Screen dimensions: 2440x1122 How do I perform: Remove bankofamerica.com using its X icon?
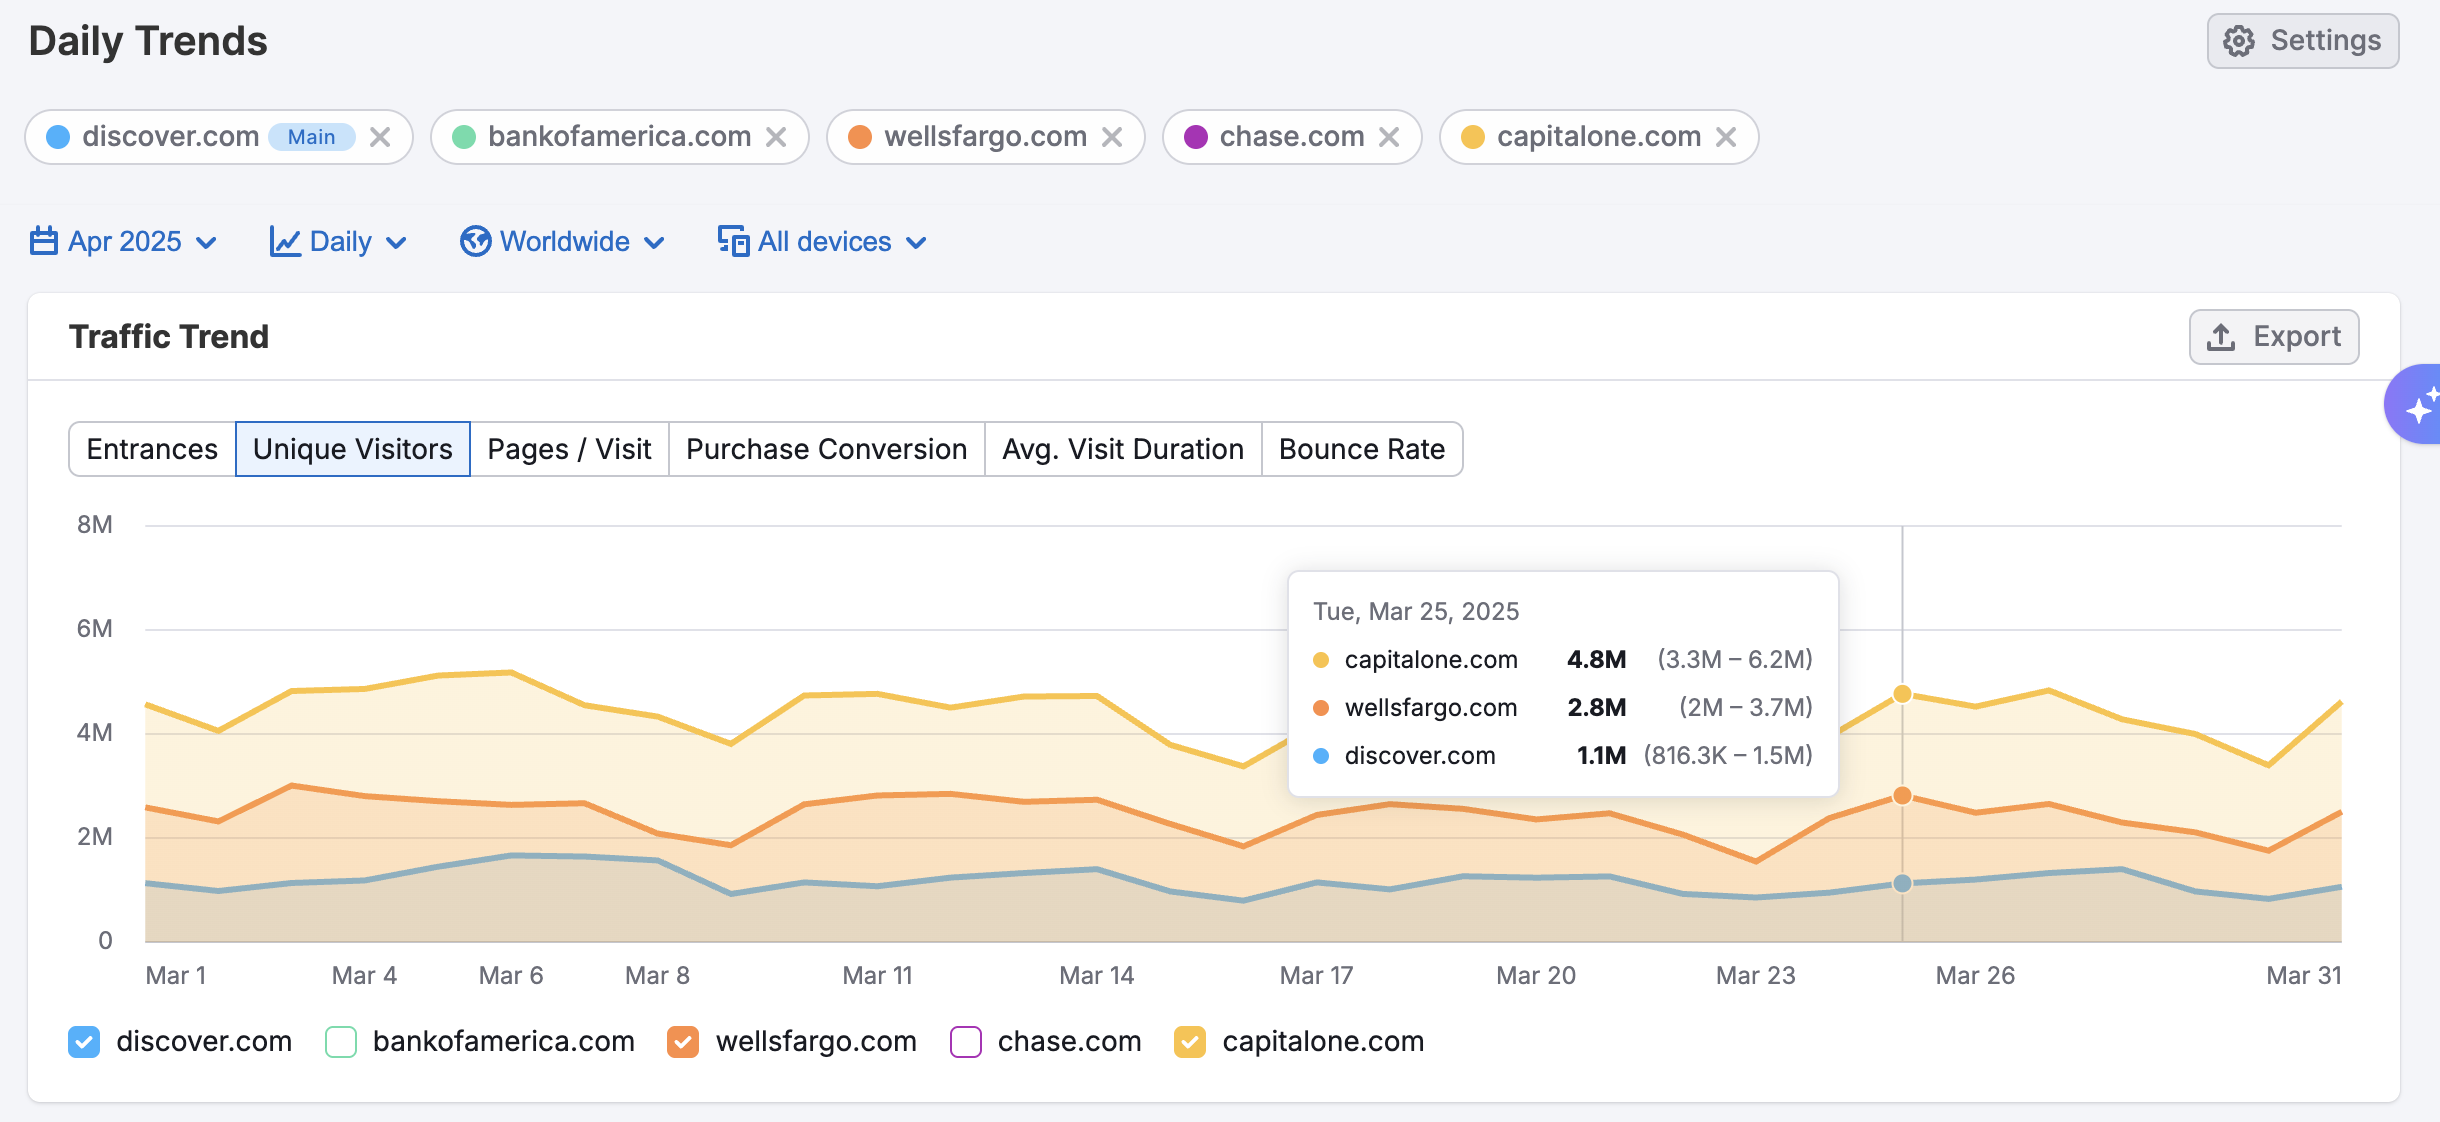point(776,137)
